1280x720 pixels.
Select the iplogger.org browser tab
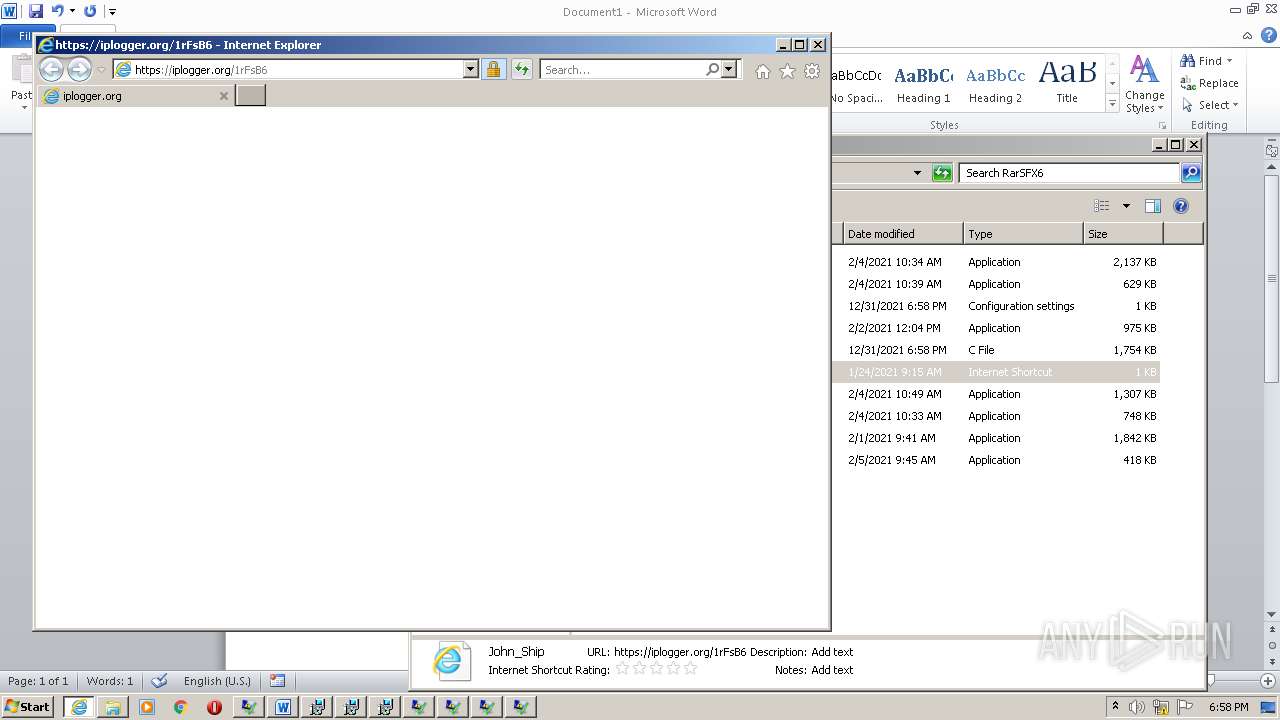[136, 96]
